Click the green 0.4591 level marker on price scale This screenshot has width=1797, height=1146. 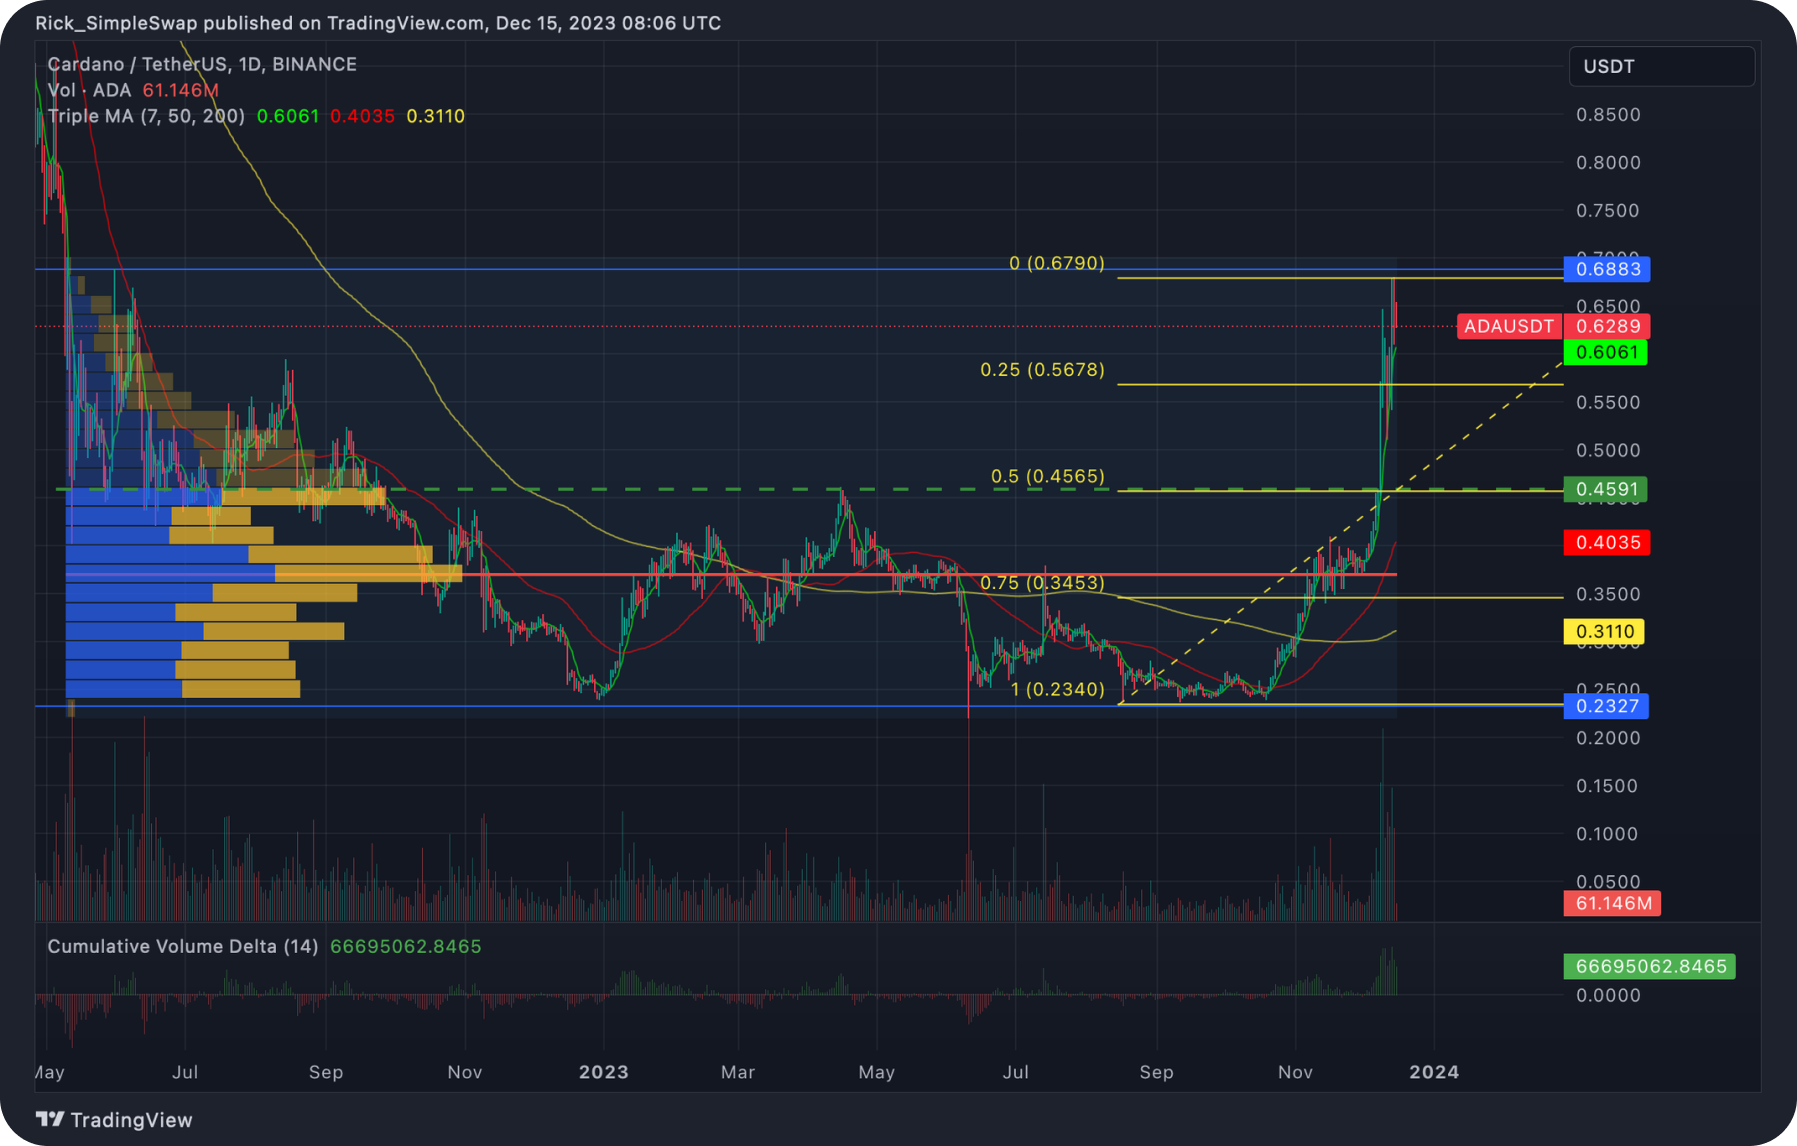(1606, 490)
